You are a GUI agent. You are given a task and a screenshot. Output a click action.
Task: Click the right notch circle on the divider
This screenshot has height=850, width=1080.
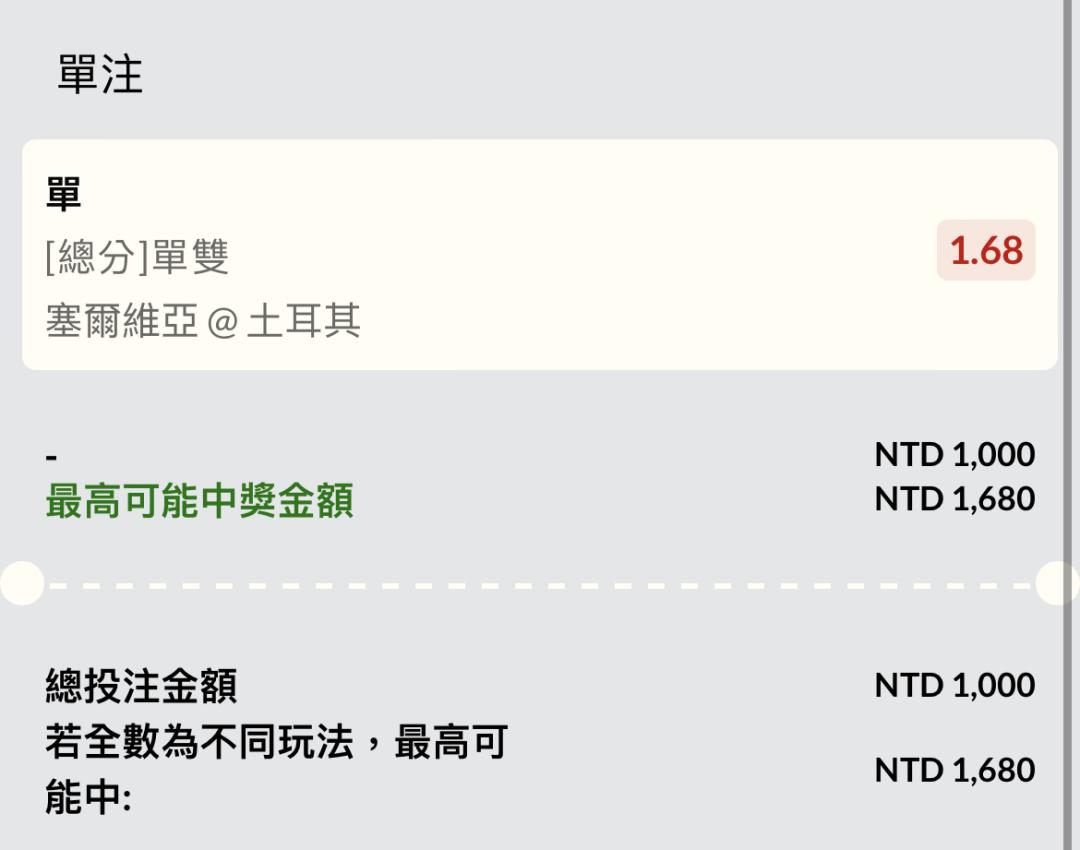pos(1058,583)
